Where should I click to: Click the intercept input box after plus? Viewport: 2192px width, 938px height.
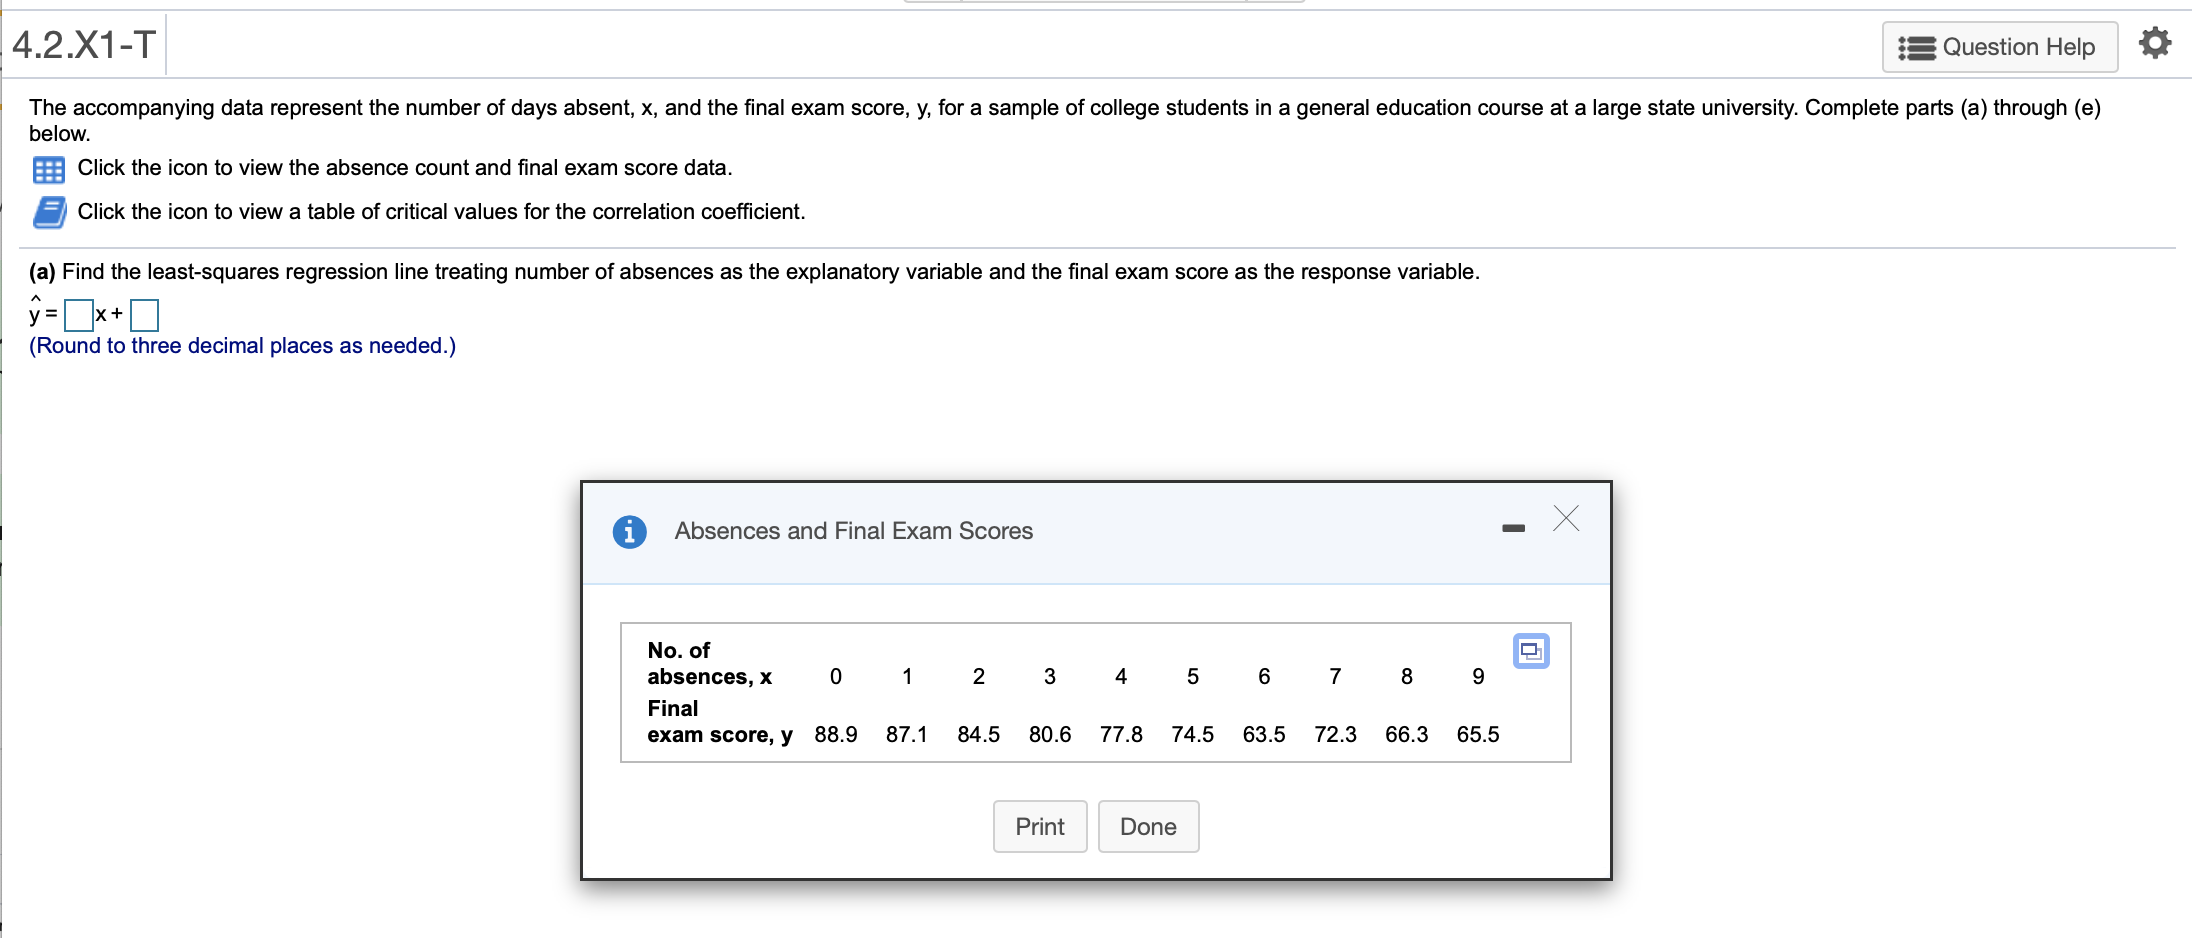144,315
